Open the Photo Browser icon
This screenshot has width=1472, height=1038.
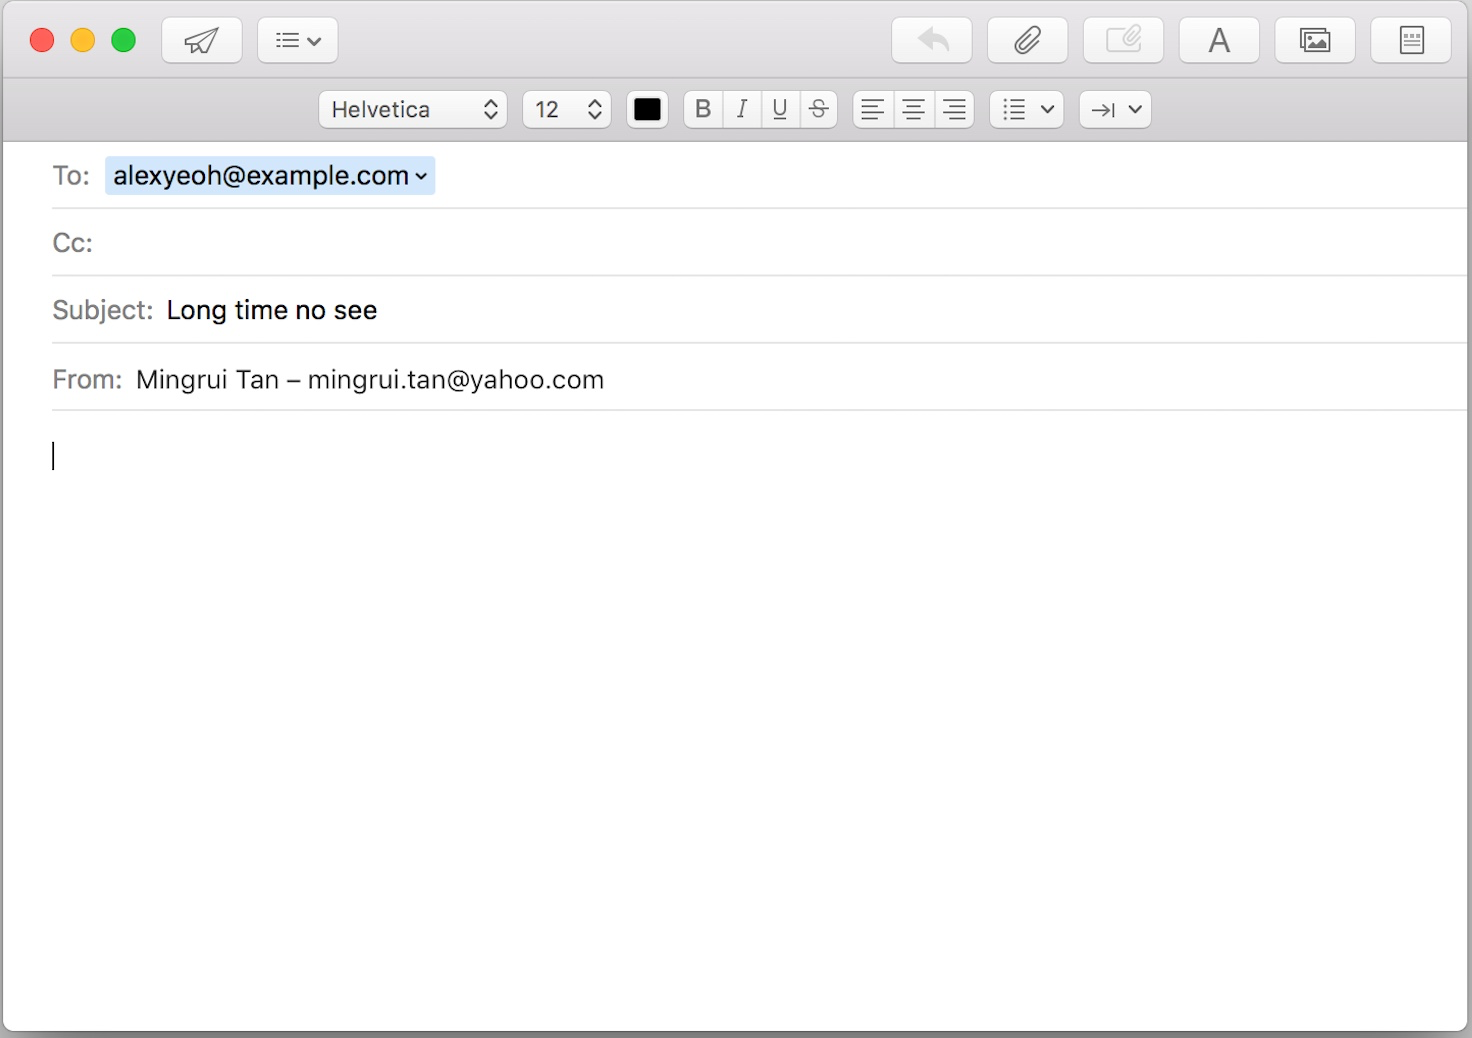1315,41
